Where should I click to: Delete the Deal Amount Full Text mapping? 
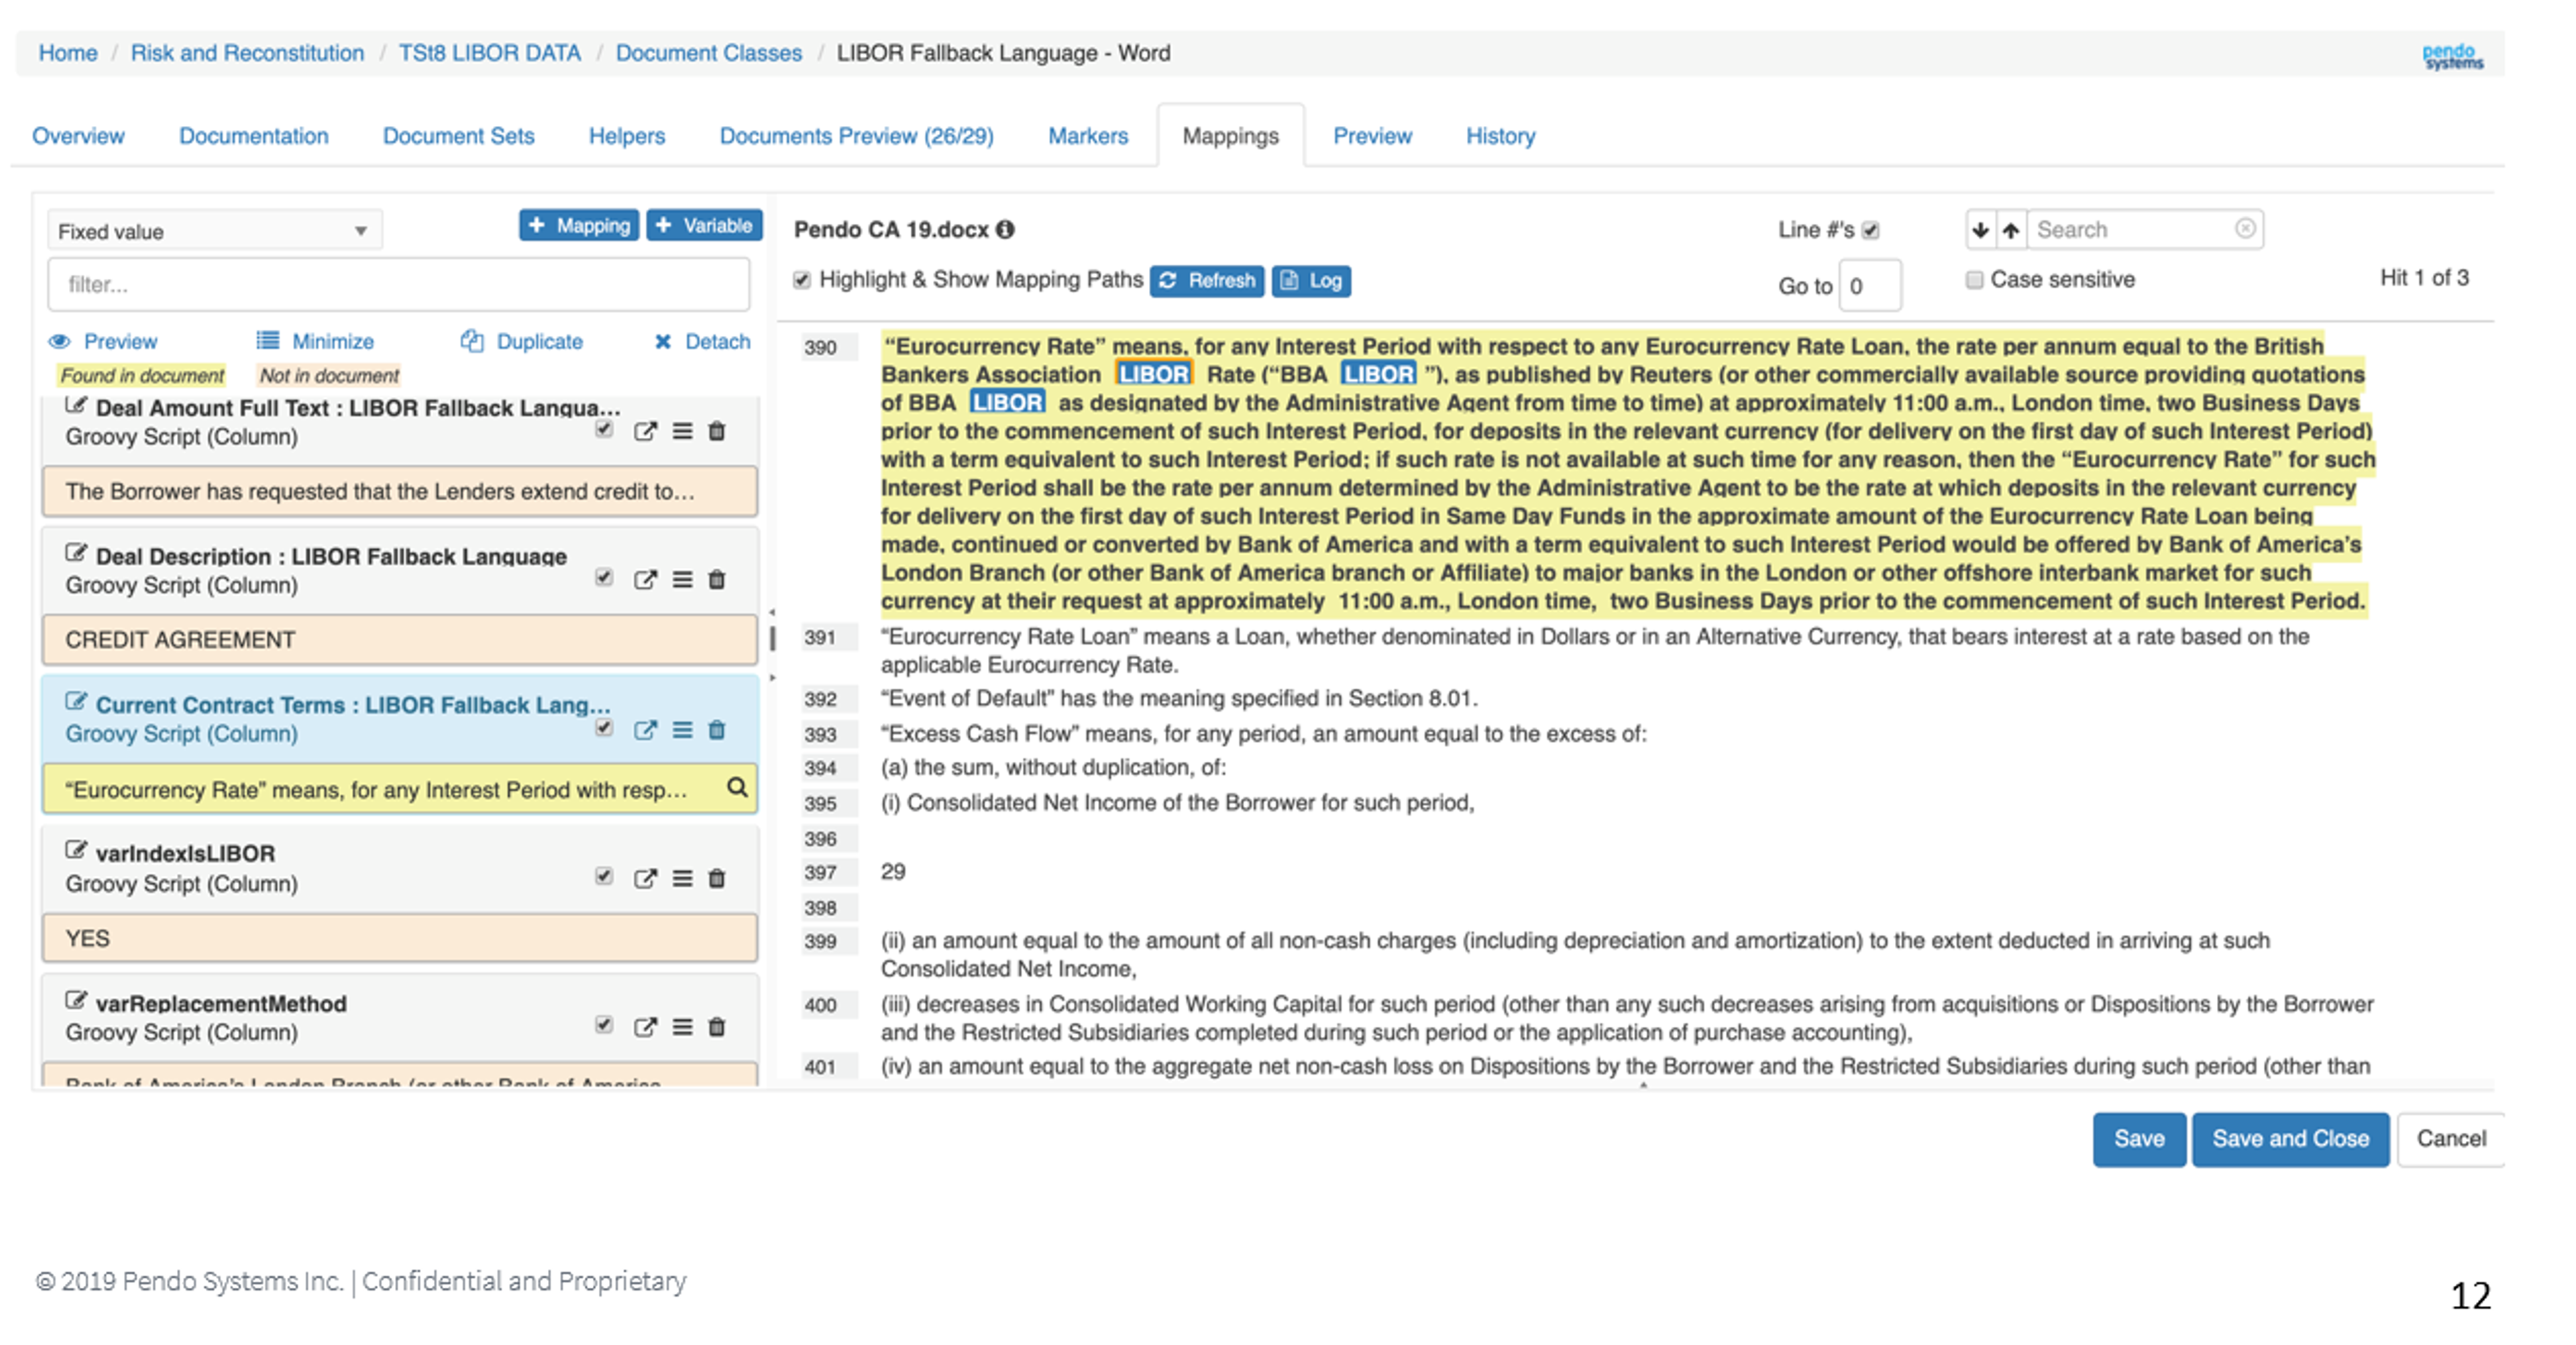click(x=717, y=432)
